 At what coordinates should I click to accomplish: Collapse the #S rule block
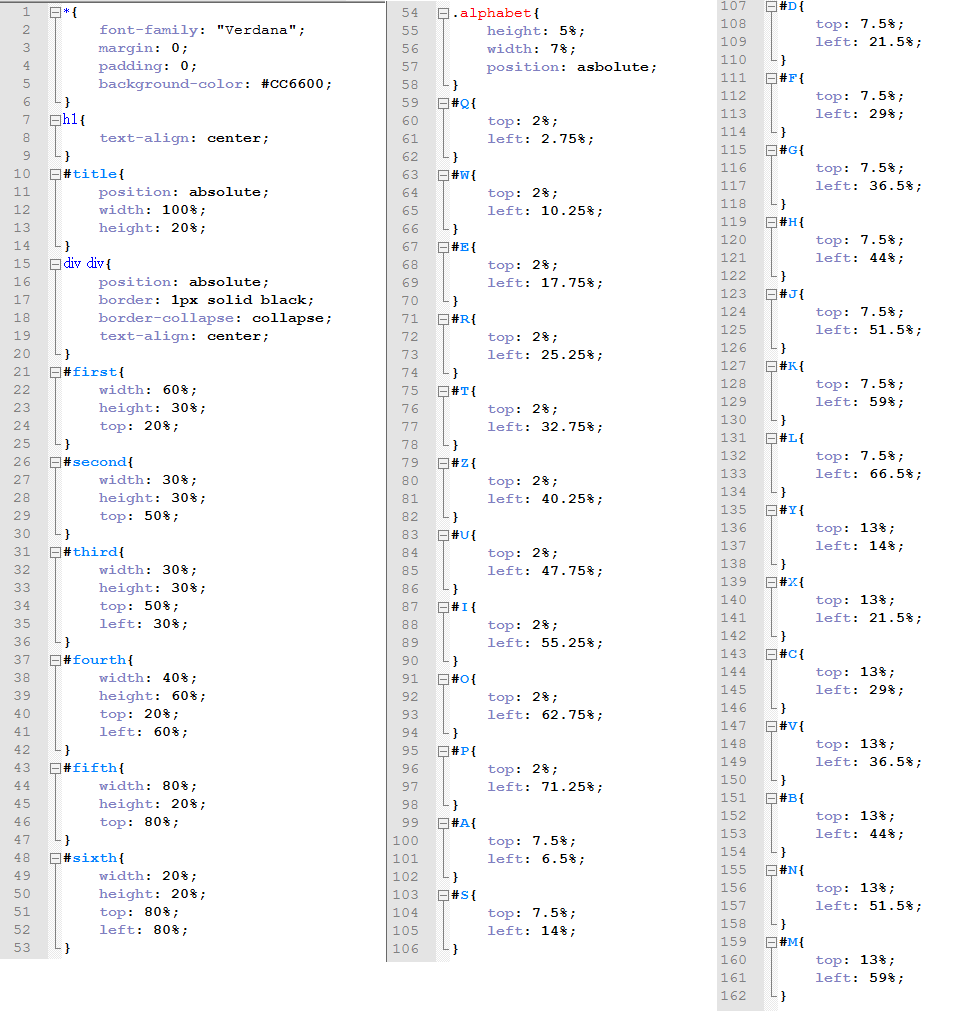[x=443, y=895]
